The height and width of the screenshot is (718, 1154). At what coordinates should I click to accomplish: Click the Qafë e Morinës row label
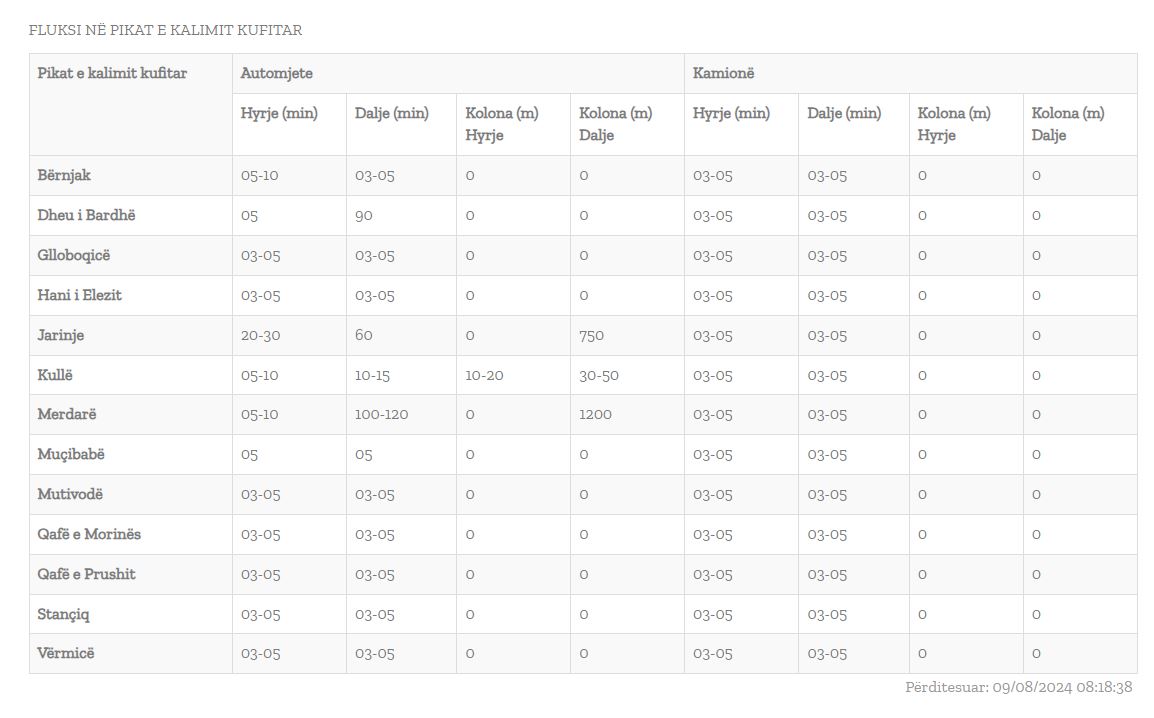coord(89,534)
